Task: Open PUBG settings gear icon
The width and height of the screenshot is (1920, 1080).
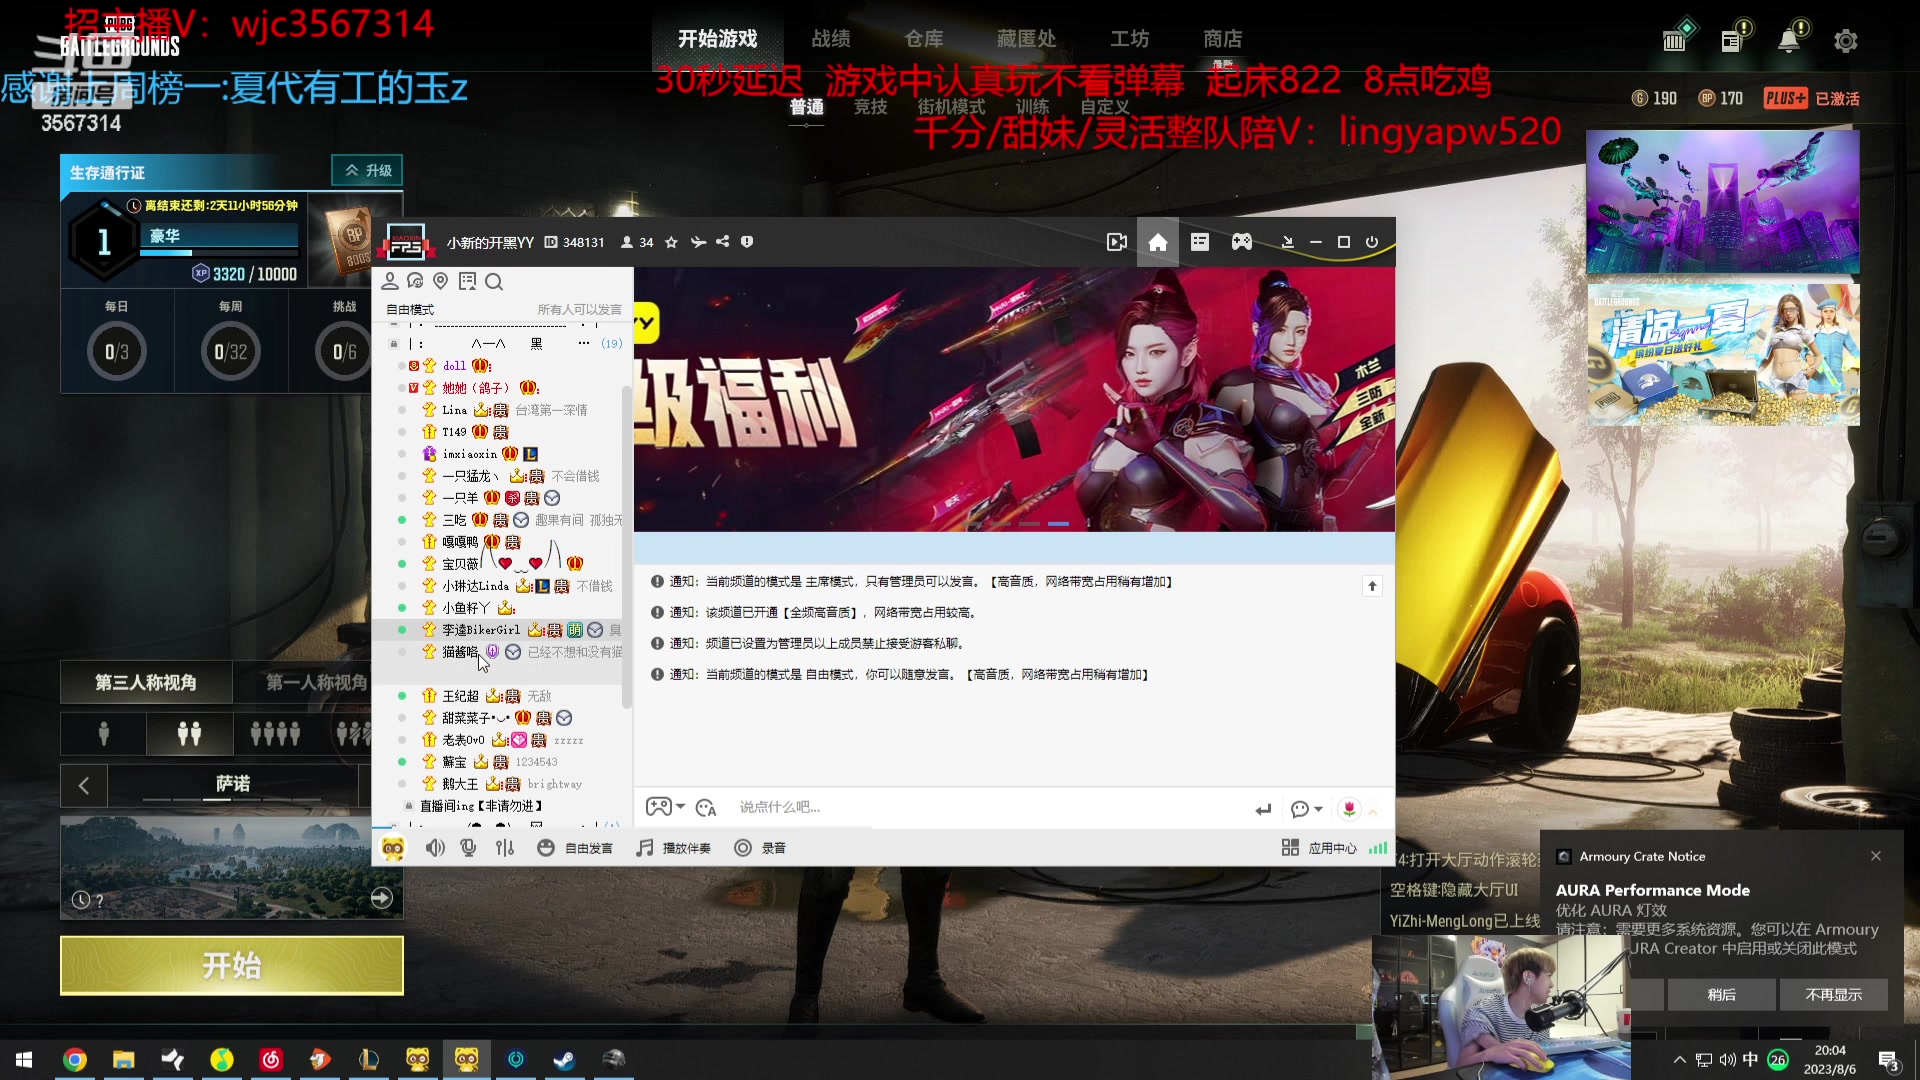Action: tap(1846, 41)
